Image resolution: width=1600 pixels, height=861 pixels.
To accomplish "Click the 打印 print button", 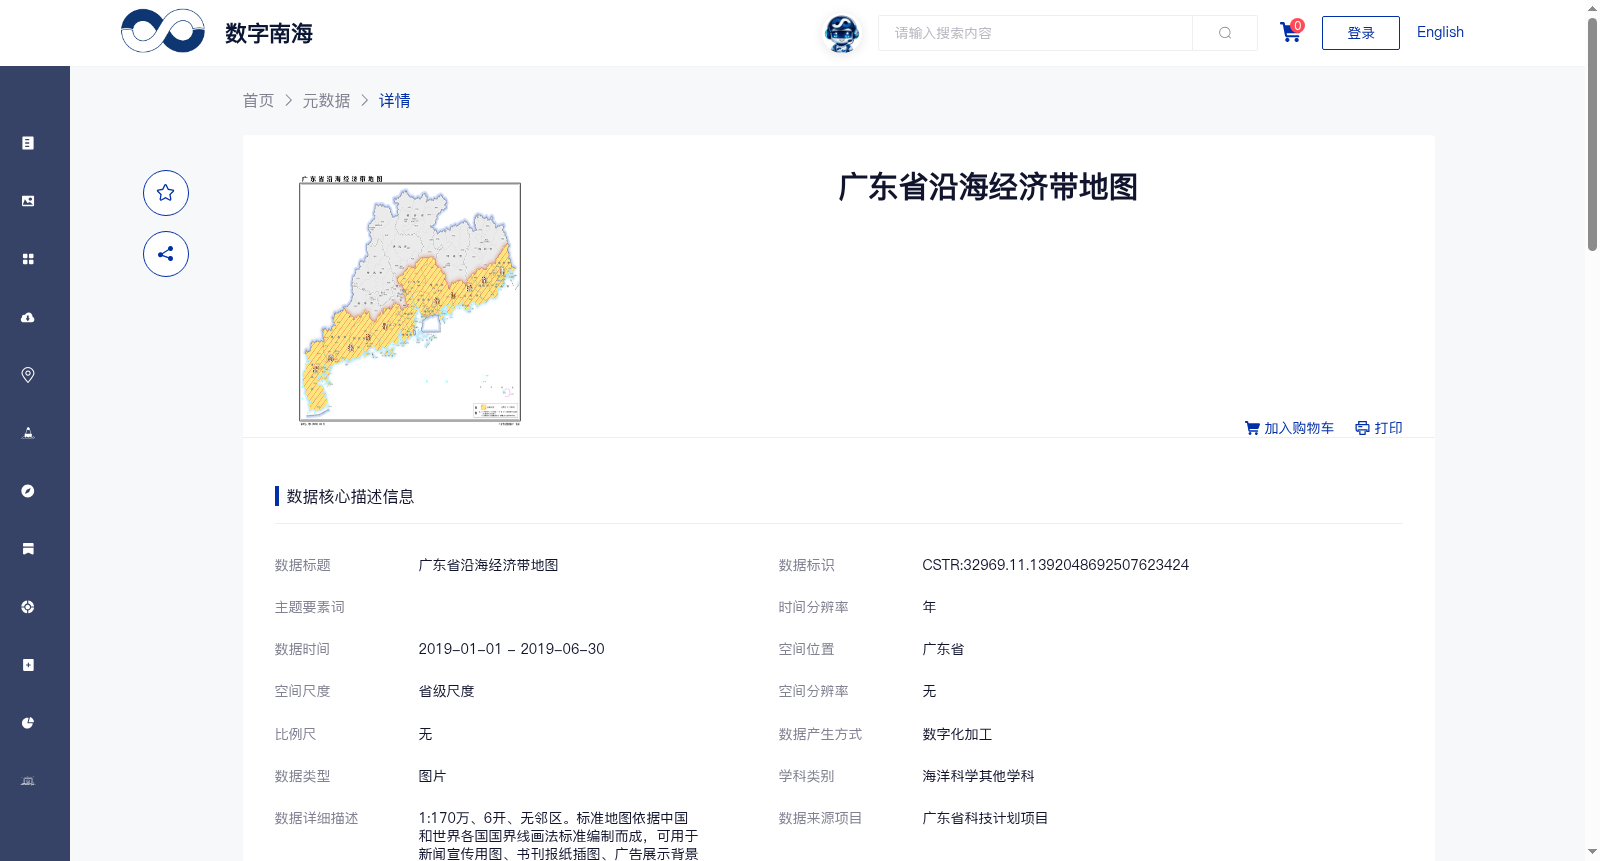I will (x=1379, y=428).
